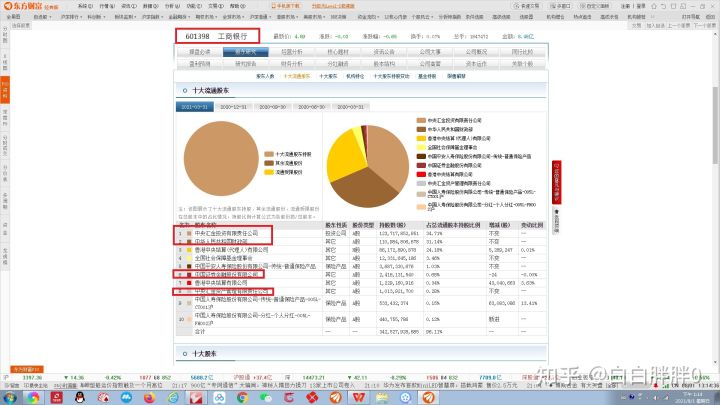Open the 系统 menu in menu bar

click(x=85, y=6)
